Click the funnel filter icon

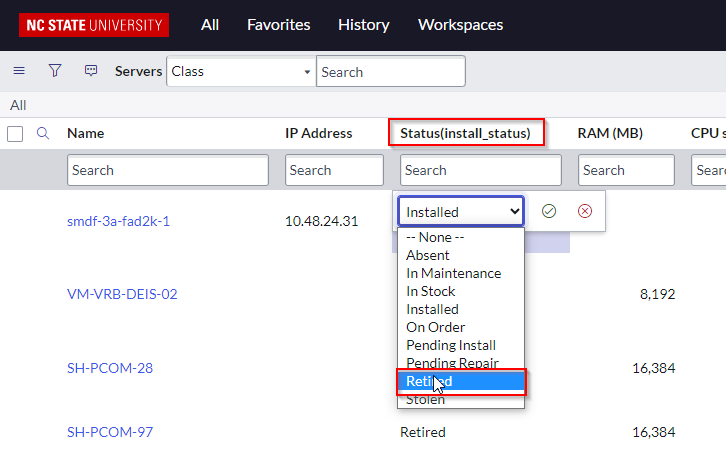point(55,71)
